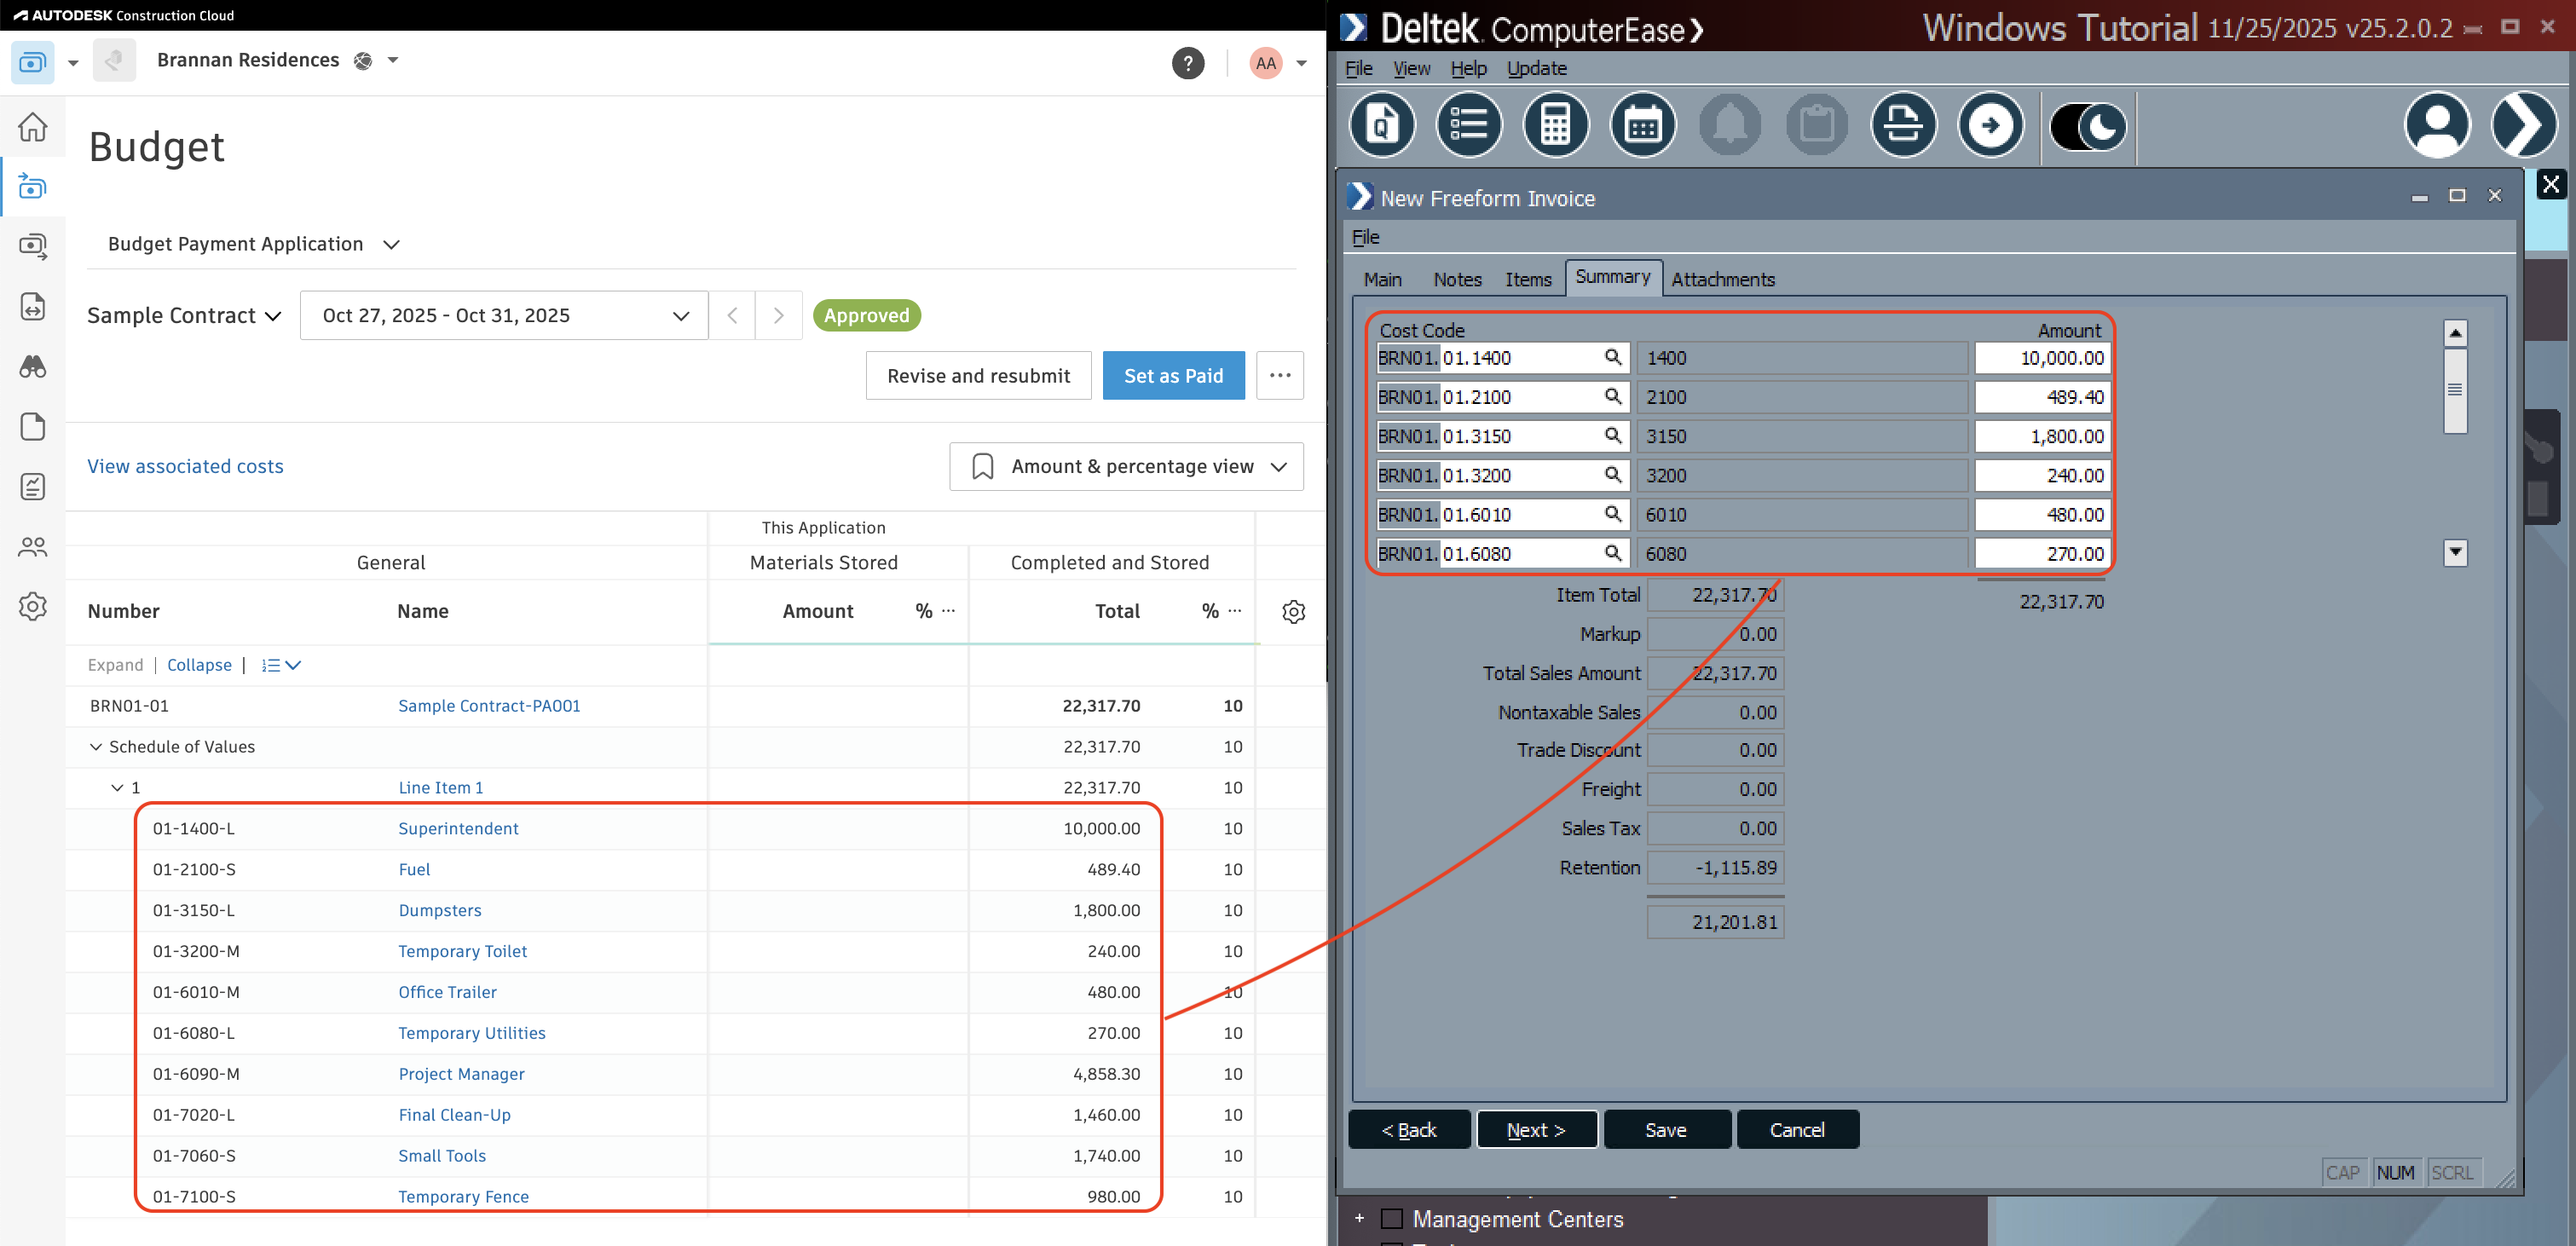
Task: Click the calculator icon in Deltek toolbar
Action: pyautogui.click(x=1555, y=126)
